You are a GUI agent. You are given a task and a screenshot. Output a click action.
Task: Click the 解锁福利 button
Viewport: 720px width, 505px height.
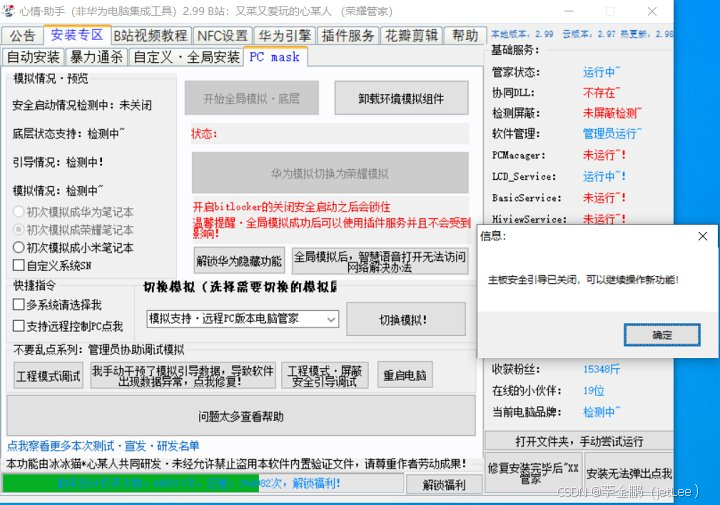[x=444, y=484]
